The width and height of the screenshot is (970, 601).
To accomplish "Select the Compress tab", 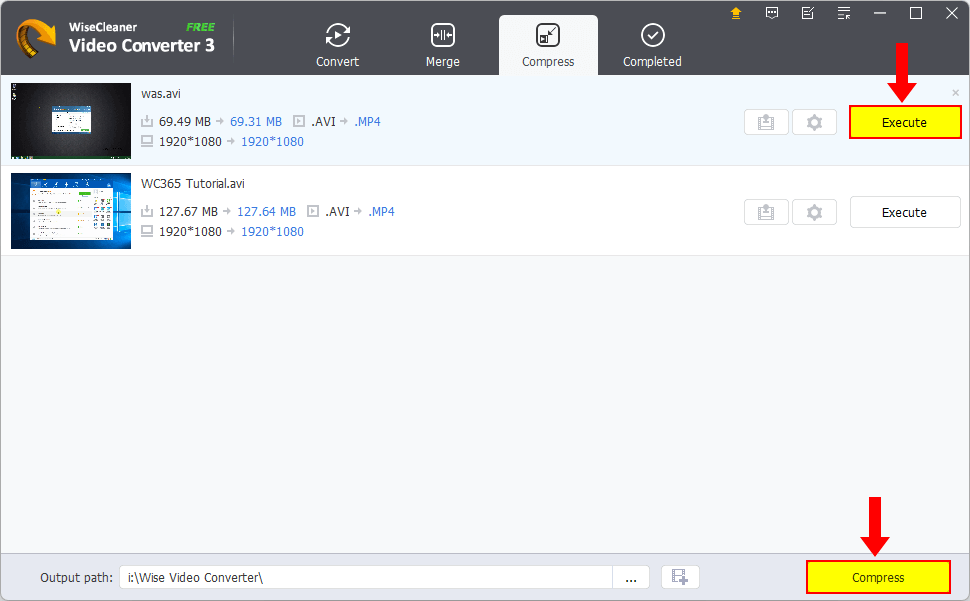I will [548, 46].
